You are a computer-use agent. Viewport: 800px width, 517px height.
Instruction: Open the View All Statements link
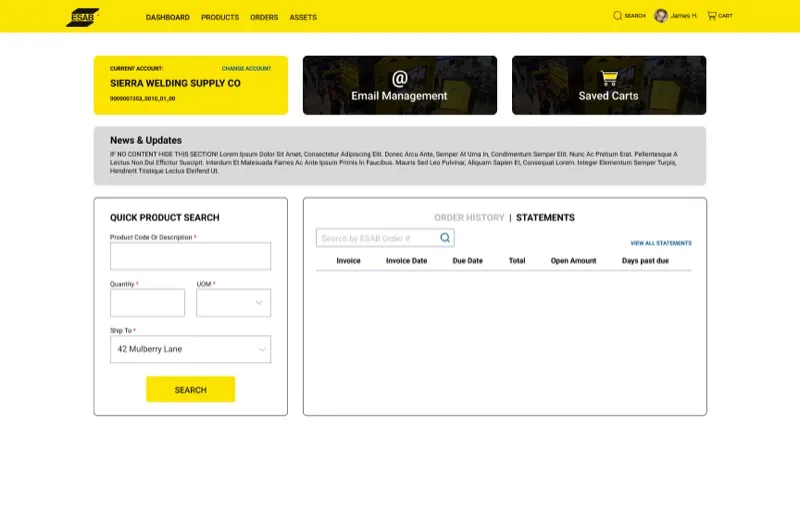coord(660,243)
